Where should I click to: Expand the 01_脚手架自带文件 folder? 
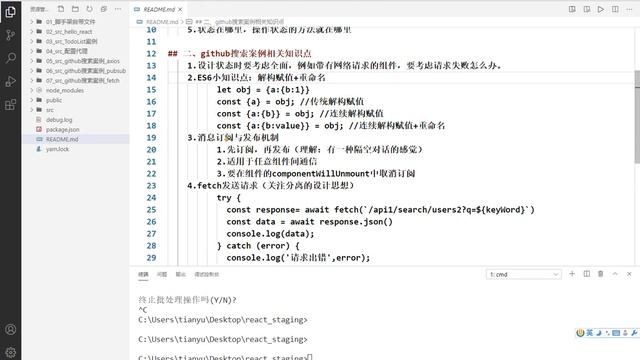point(76,22)
